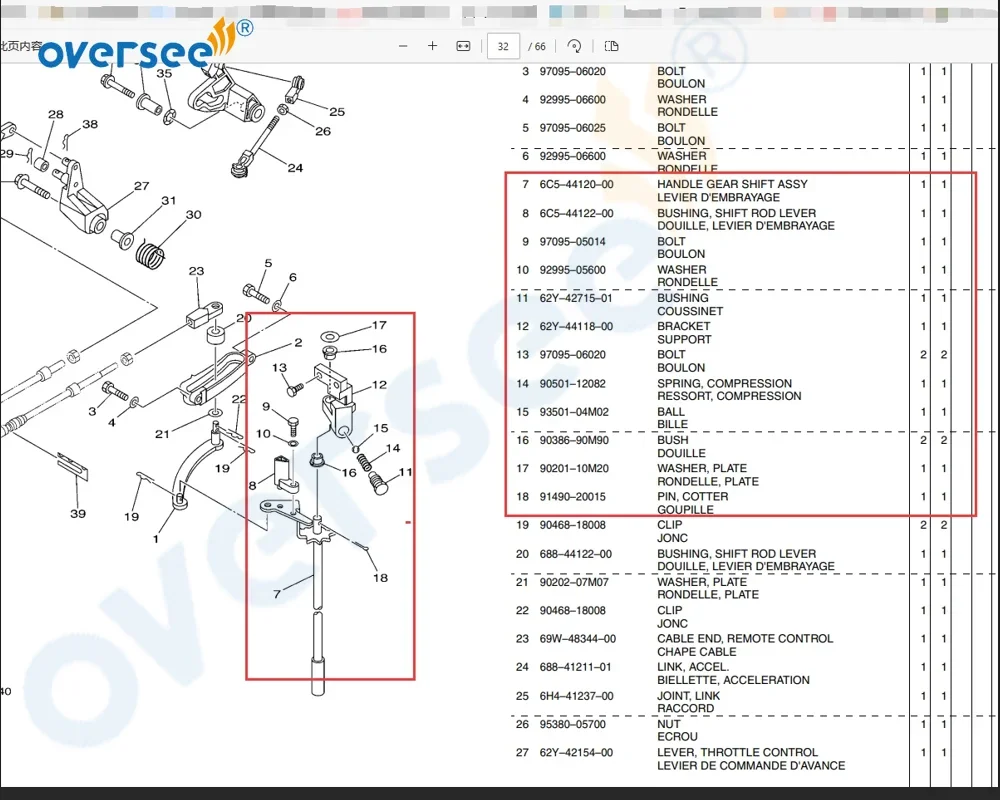Click callout number 12 in the diagram
This screenshot has height=800, width=1000.
[379, 385]
